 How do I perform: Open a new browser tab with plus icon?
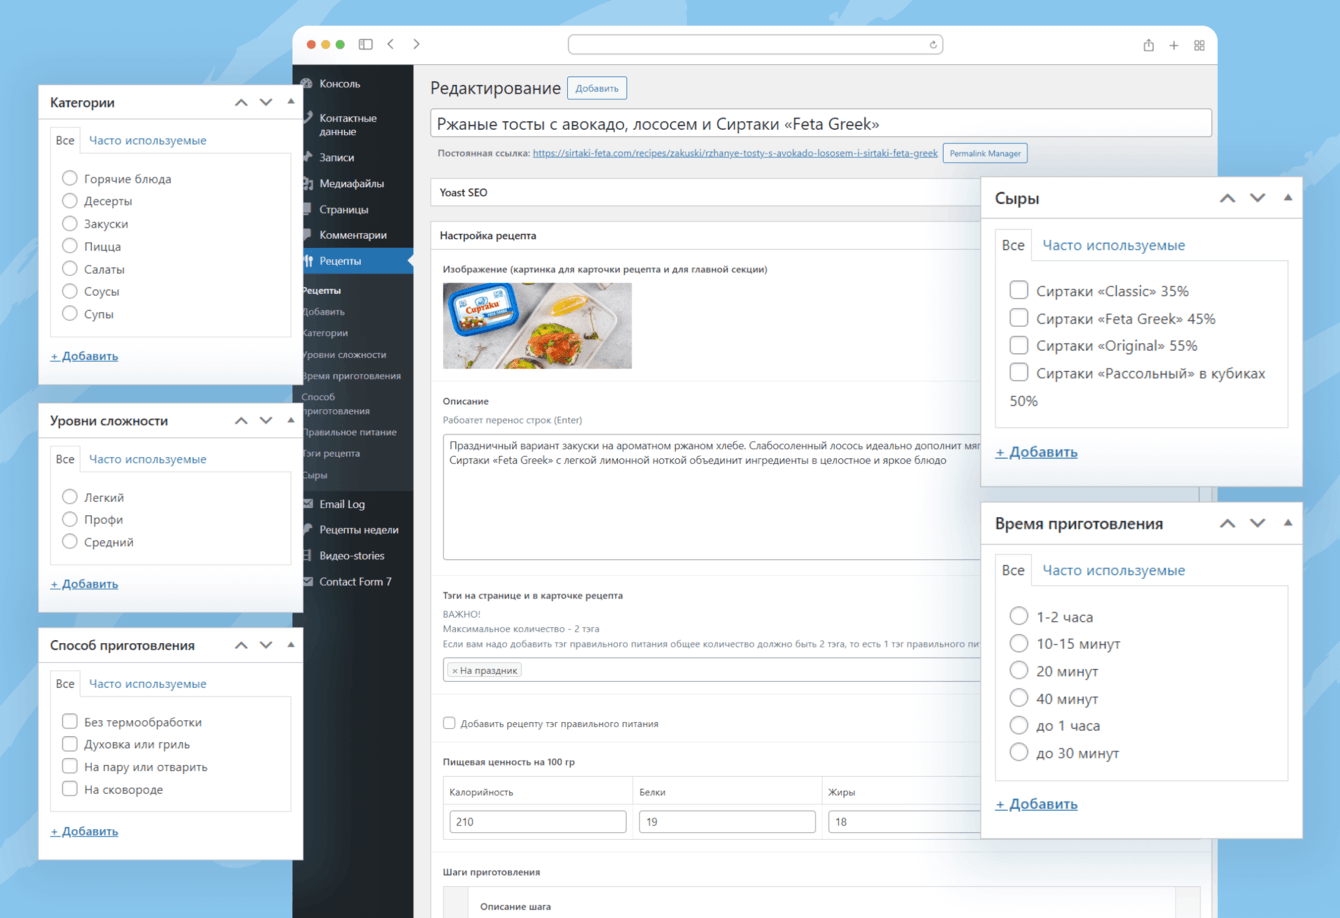coord(1174,45)
